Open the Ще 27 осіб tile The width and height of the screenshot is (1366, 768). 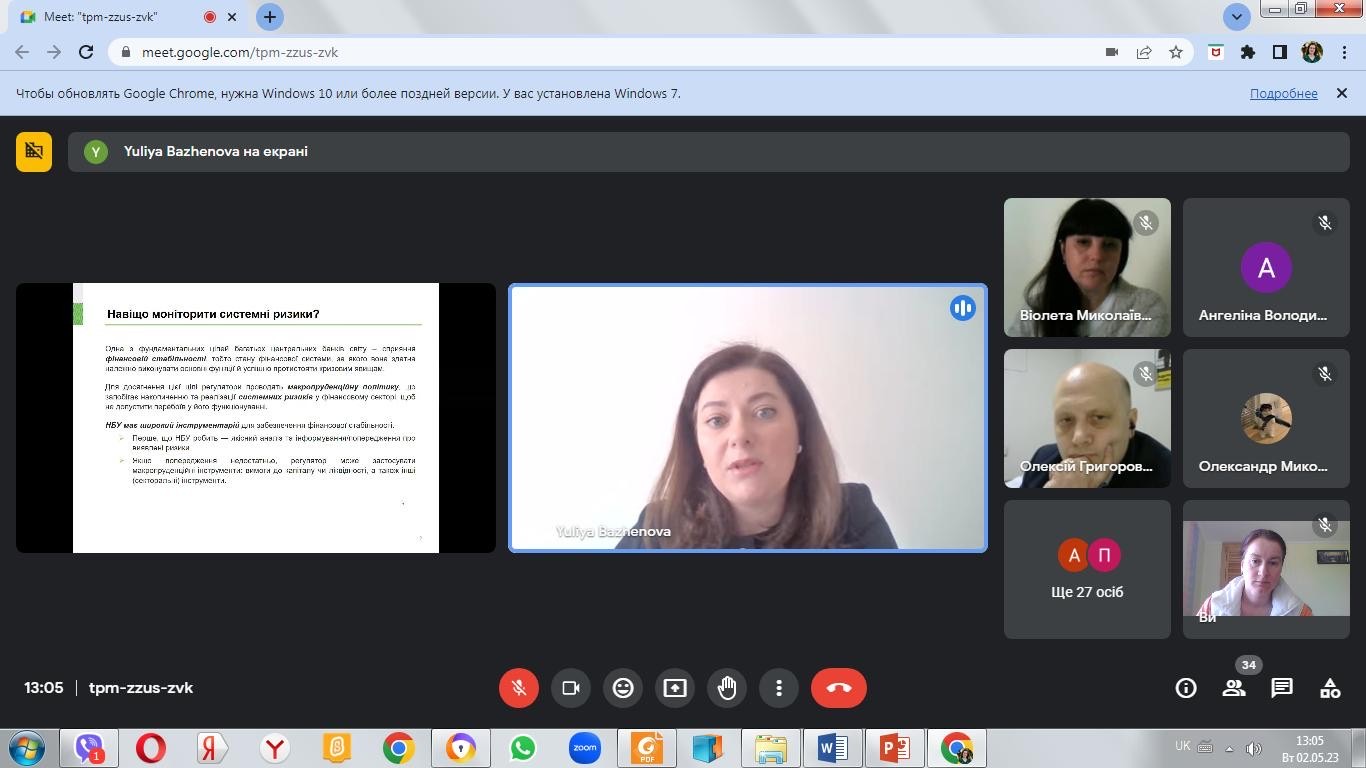(x=1087, y=569)
